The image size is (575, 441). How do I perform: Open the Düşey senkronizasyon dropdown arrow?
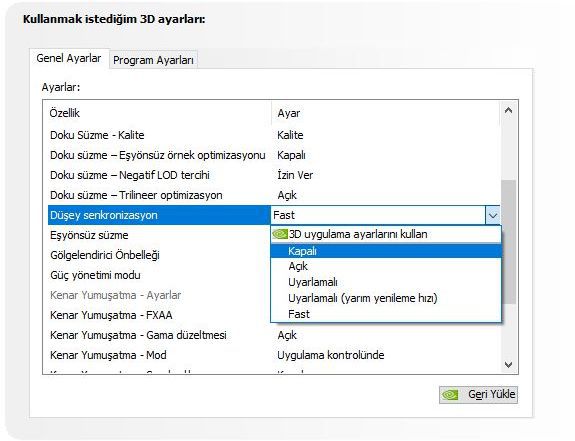pyautogui.click(x=492, y=216)
